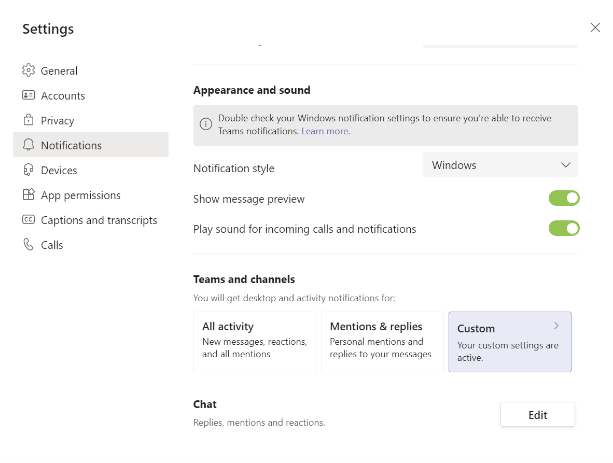Viewport: 613px width, 463px height.
Task: Click the Calls phone icon
Action: (x=28, y=244)
